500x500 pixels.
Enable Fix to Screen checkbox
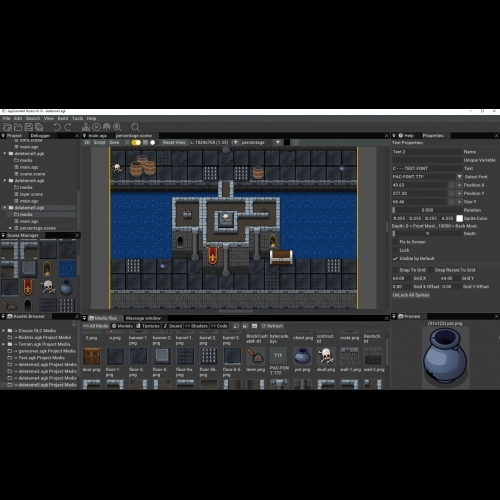[x=395, y=242]
